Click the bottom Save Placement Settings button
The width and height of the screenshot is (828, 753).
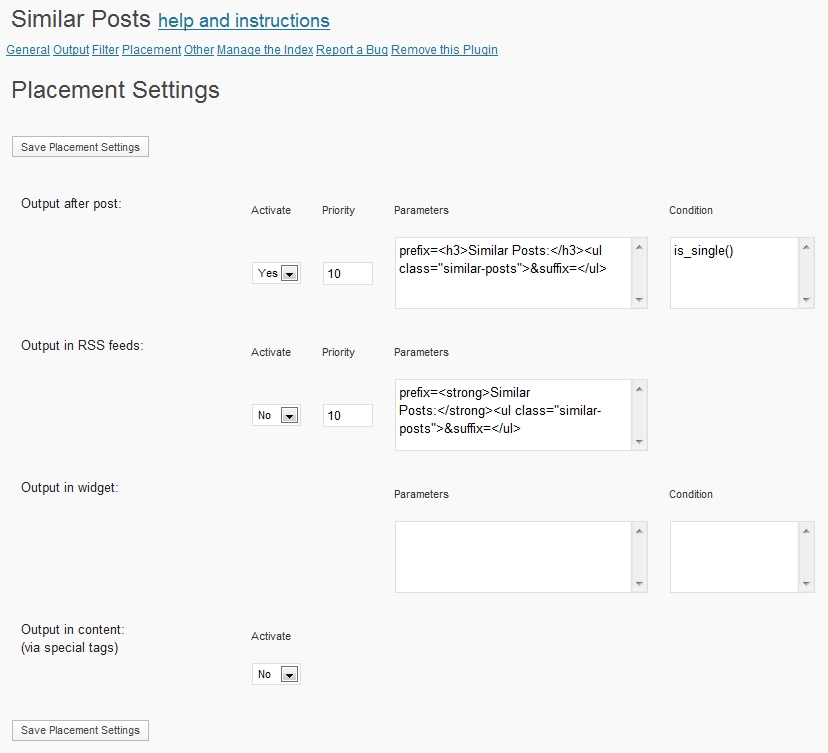tap(80, 730)
